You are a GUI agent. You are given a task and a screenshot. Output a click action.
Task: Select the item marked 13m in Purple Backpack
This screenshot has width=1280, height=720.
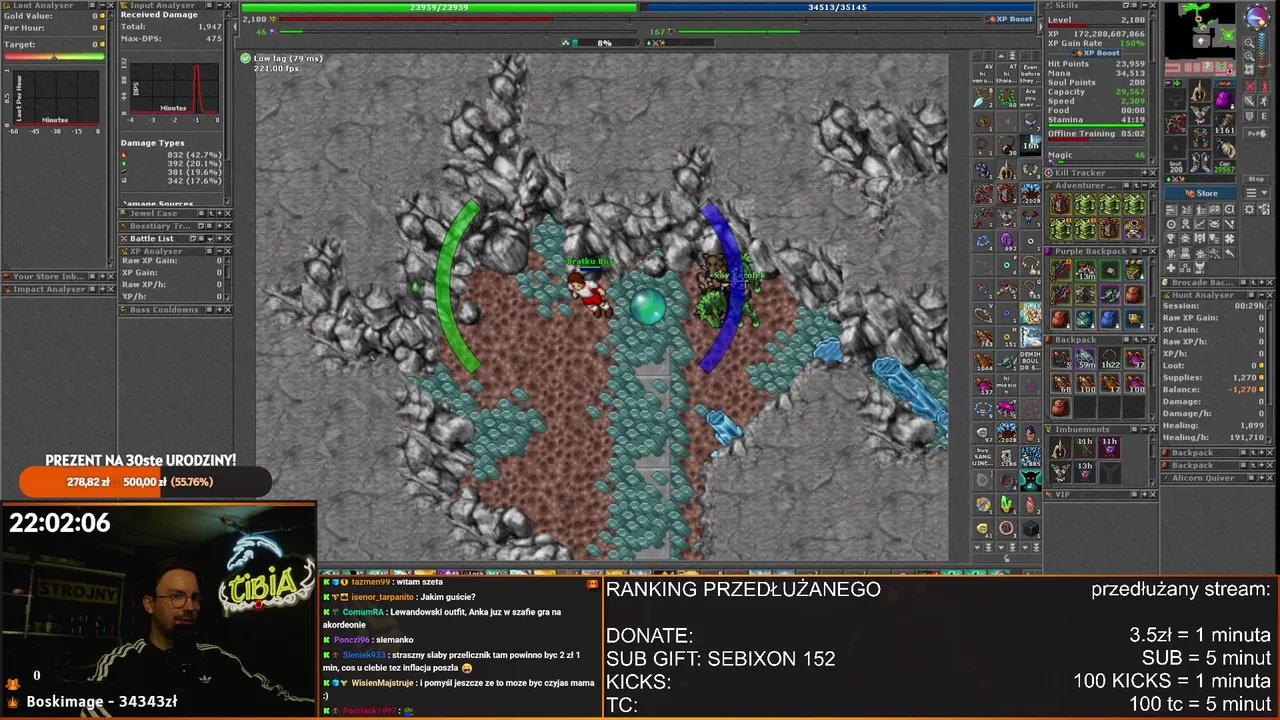click(1085, 270)
